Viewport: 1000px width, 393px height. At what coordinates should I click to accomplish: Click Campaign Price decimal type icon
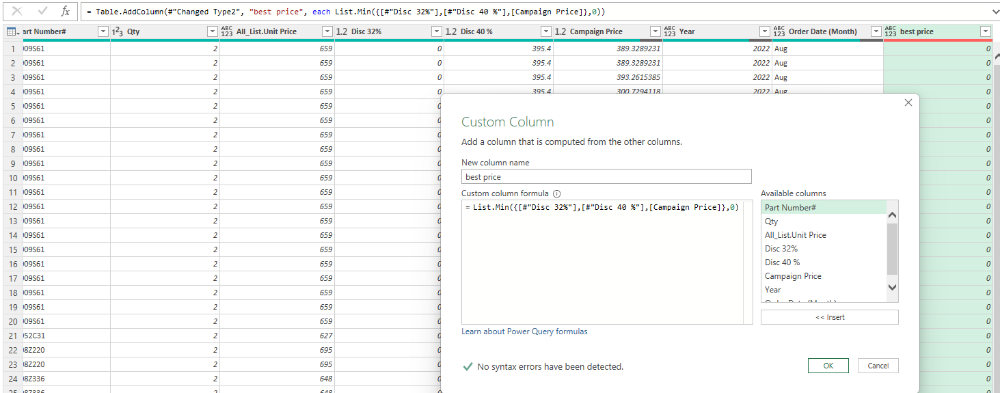point(561,31)
